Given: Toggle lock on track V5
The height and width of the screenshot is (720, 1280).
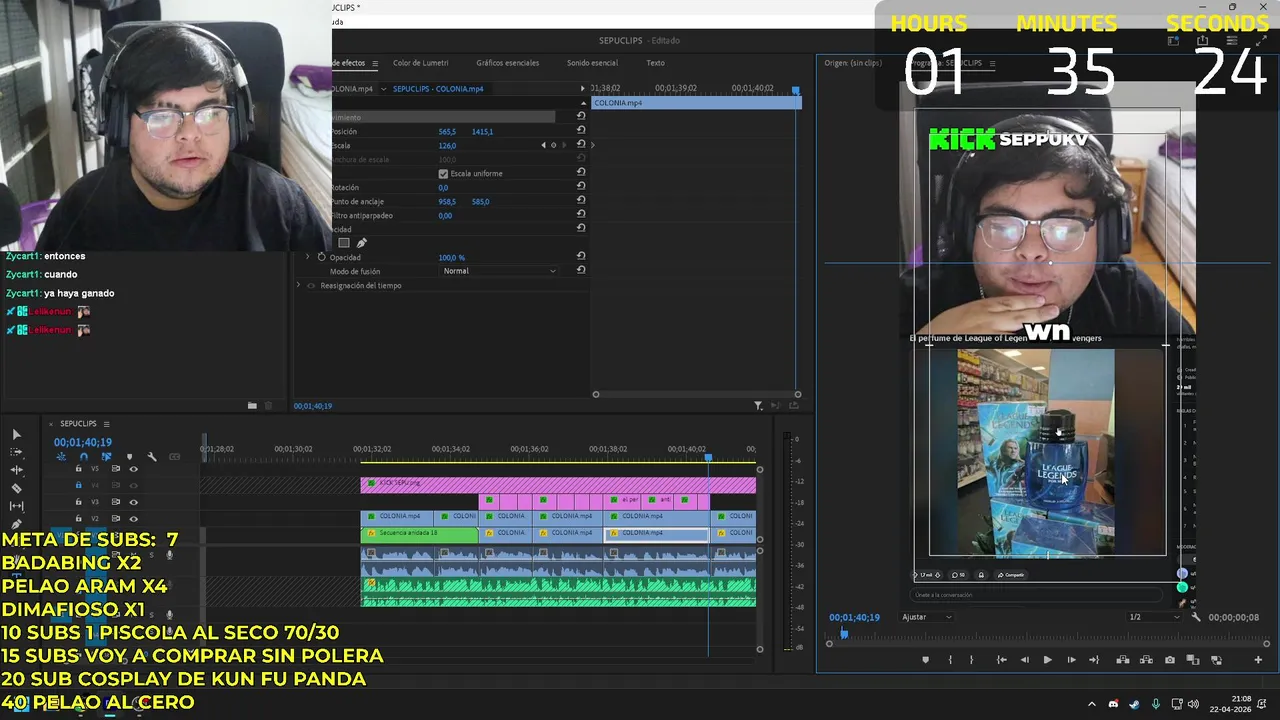Looking at the screenshot, I should pyautogui.click(x=78, y=468).
